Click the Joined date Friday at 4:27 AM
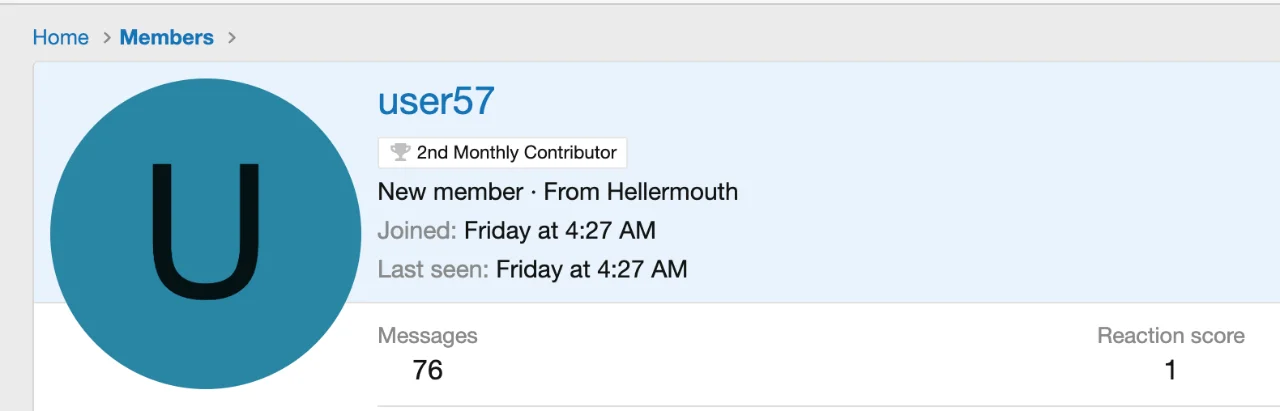The height and width of the screenshot is (411, 1280). pyautogui.click(x=559, y=230)
